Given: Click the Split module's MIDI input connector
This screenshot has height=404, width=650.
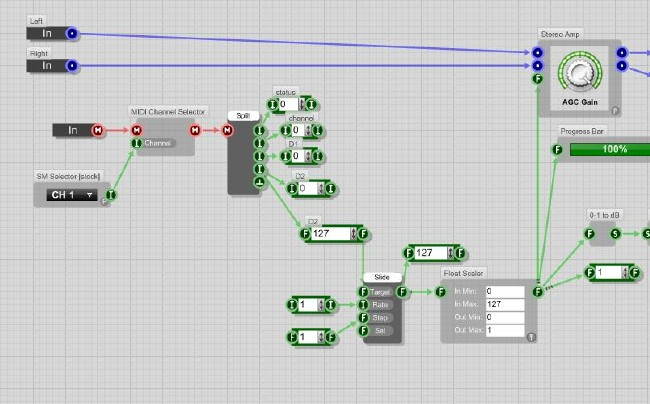Looking at the screenshot, I should coord(228,130).
